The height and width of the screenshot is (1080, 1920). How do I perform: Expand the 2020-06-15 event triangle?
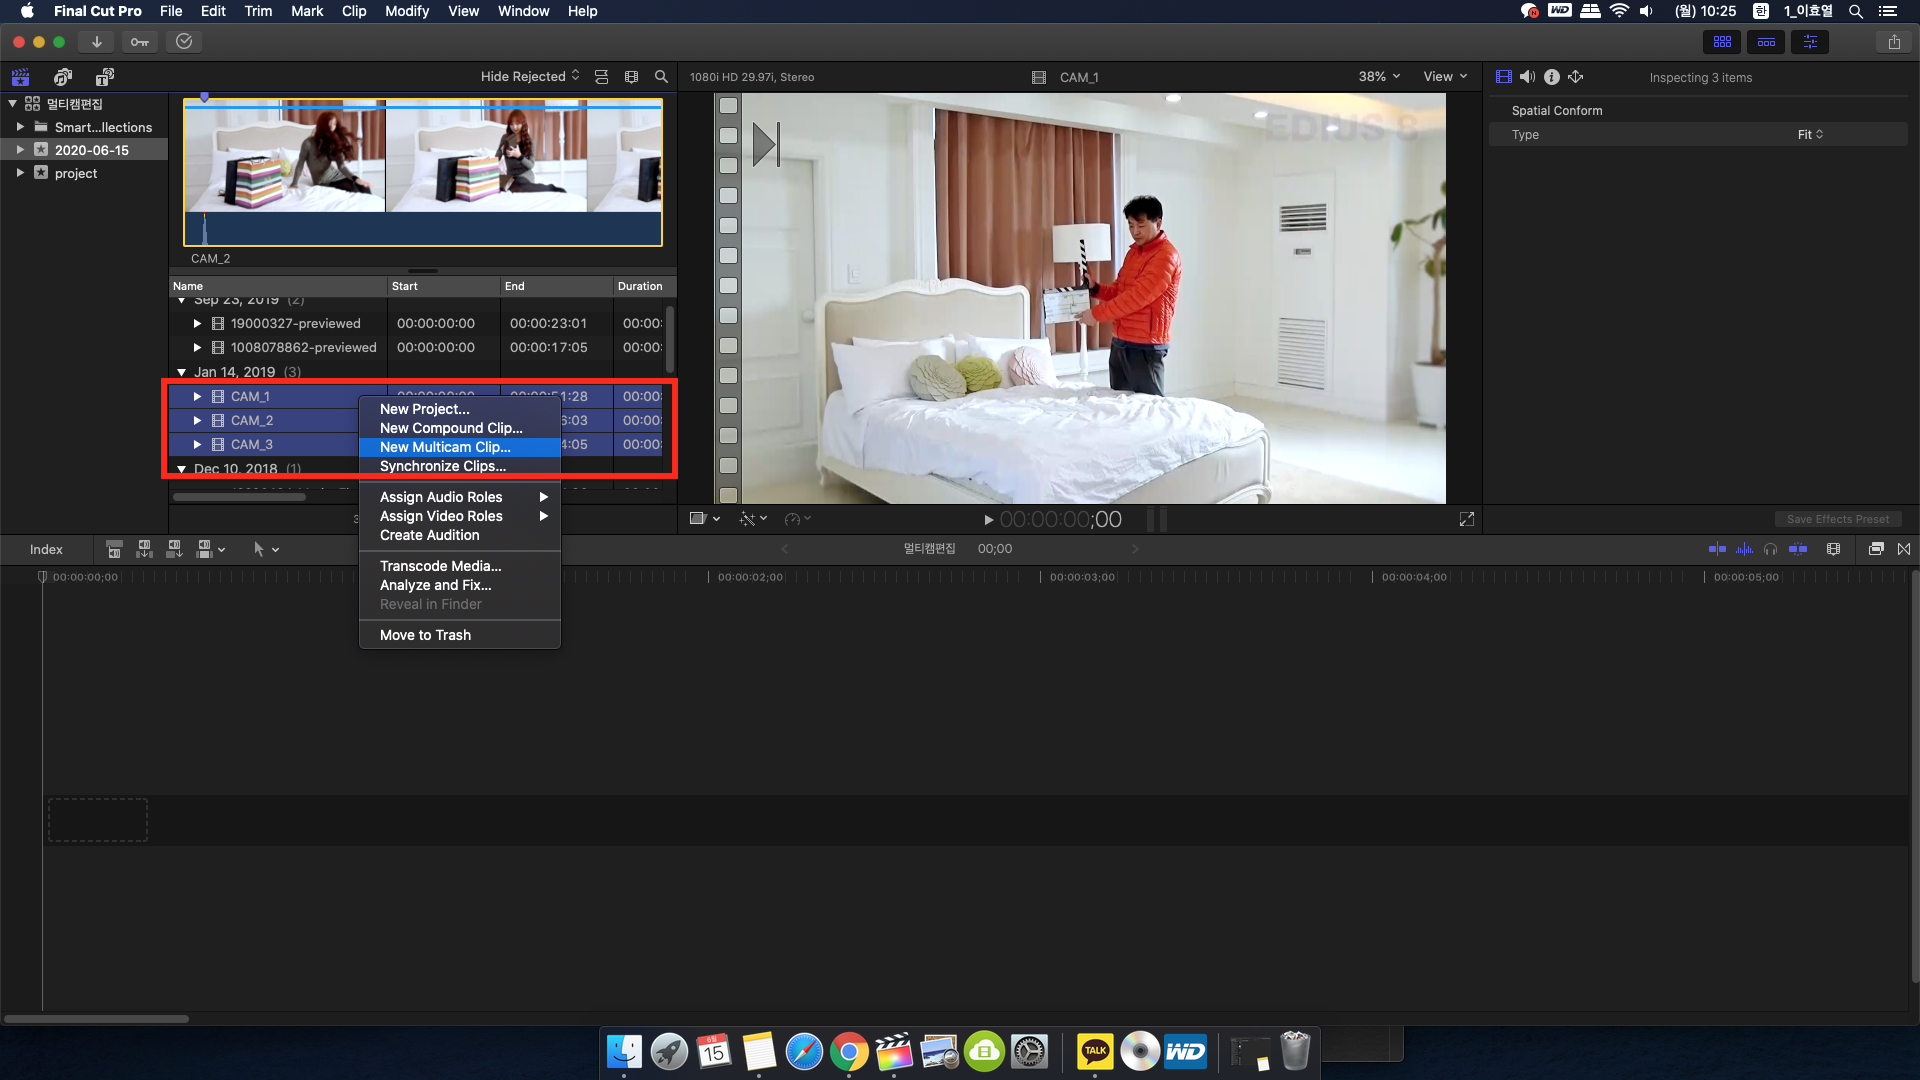(20, 150)
